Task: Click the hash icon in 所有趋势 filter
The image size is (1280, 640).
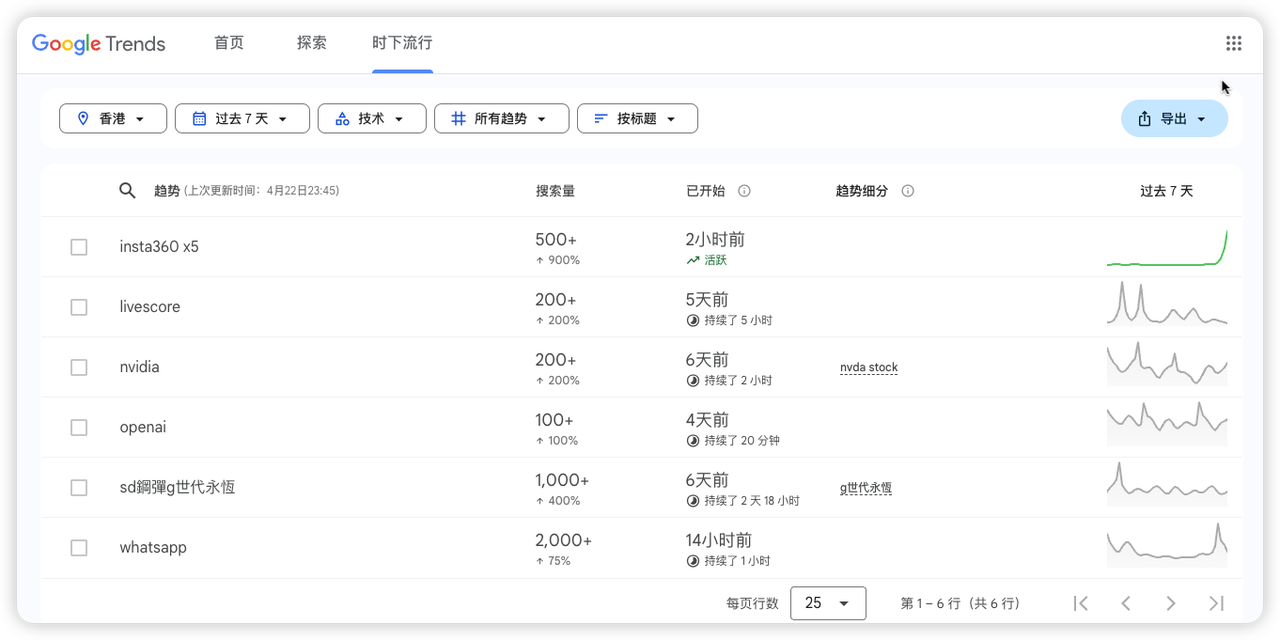Action: pos(458,118)
